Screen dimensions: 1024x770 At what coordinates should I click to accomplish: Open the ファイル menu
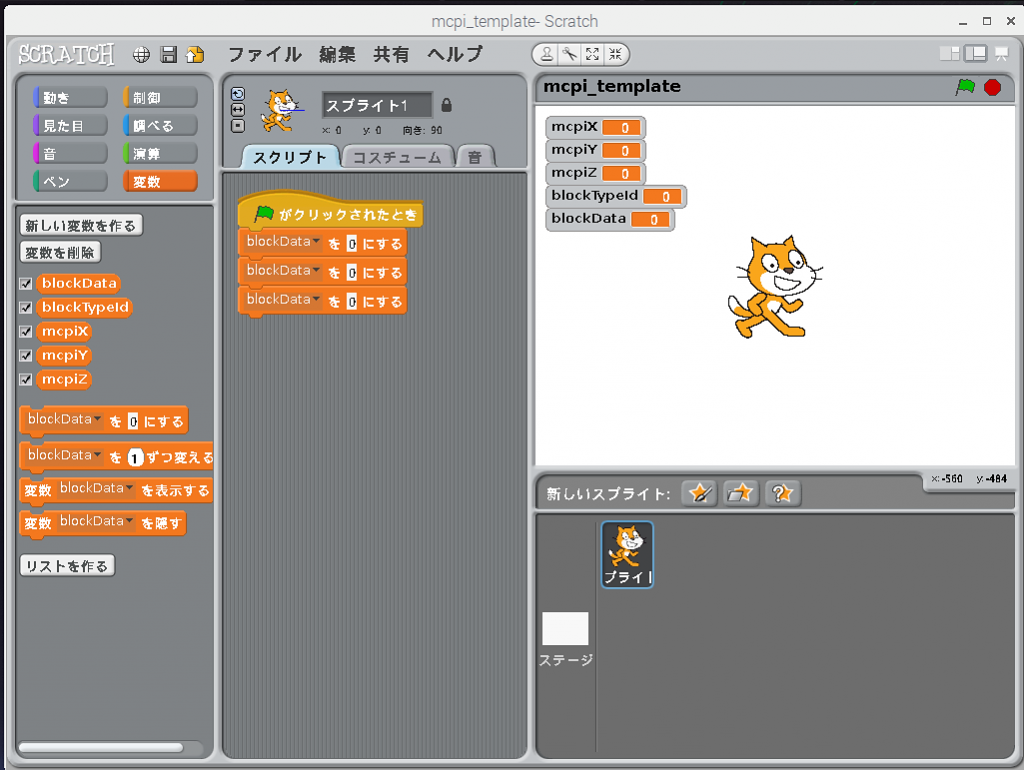pyautogui.click(x=264, y=54)
